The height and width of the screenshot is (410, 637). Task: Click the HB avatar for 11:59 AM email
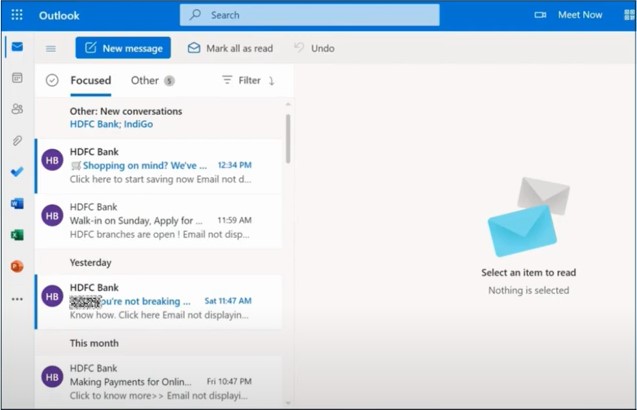click(x=52, y=216)
